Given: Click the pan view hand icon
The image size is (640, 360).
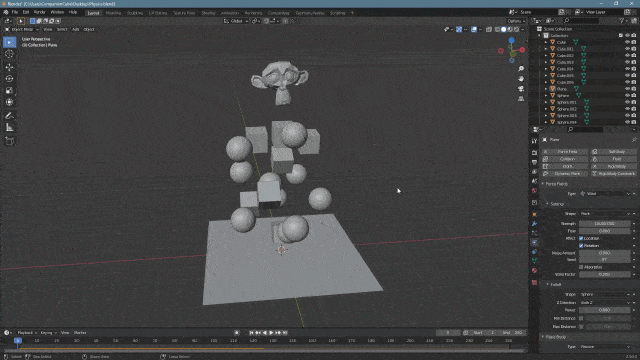Looking at the screenshot, I should [x=521, y=78].
